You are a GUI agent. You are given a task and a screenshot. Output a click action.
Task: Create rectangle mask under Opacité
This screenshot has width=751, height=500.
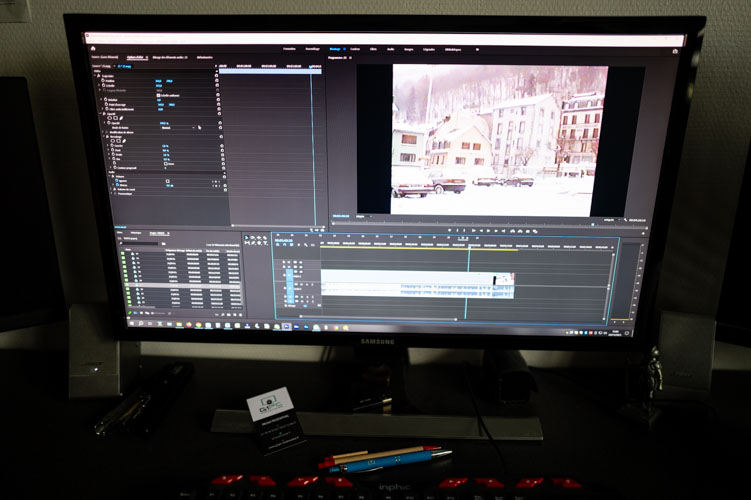[115, 118]
